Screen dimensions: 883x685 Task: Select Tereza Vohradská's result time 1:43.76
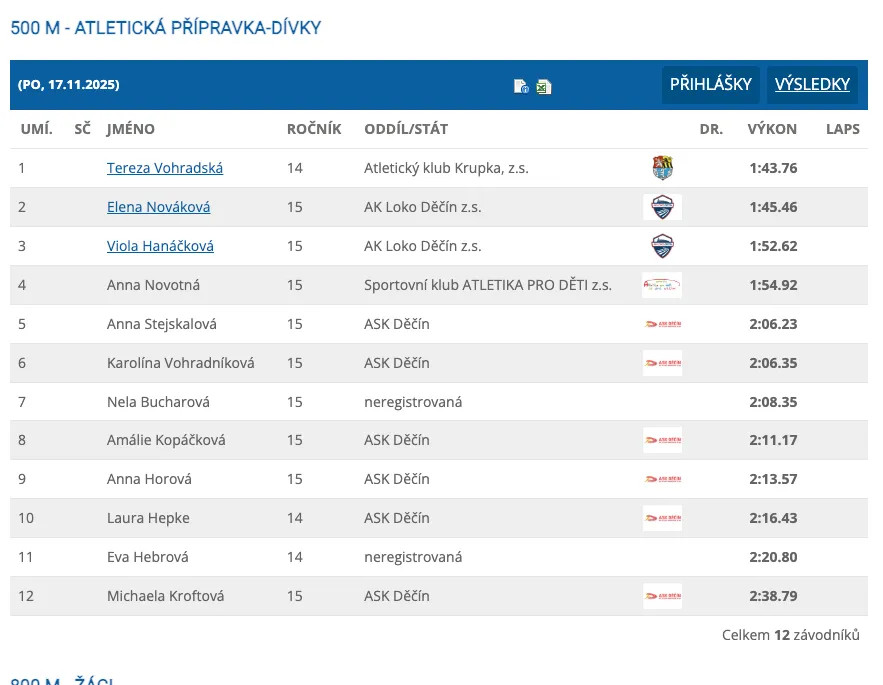click(773, 168)
